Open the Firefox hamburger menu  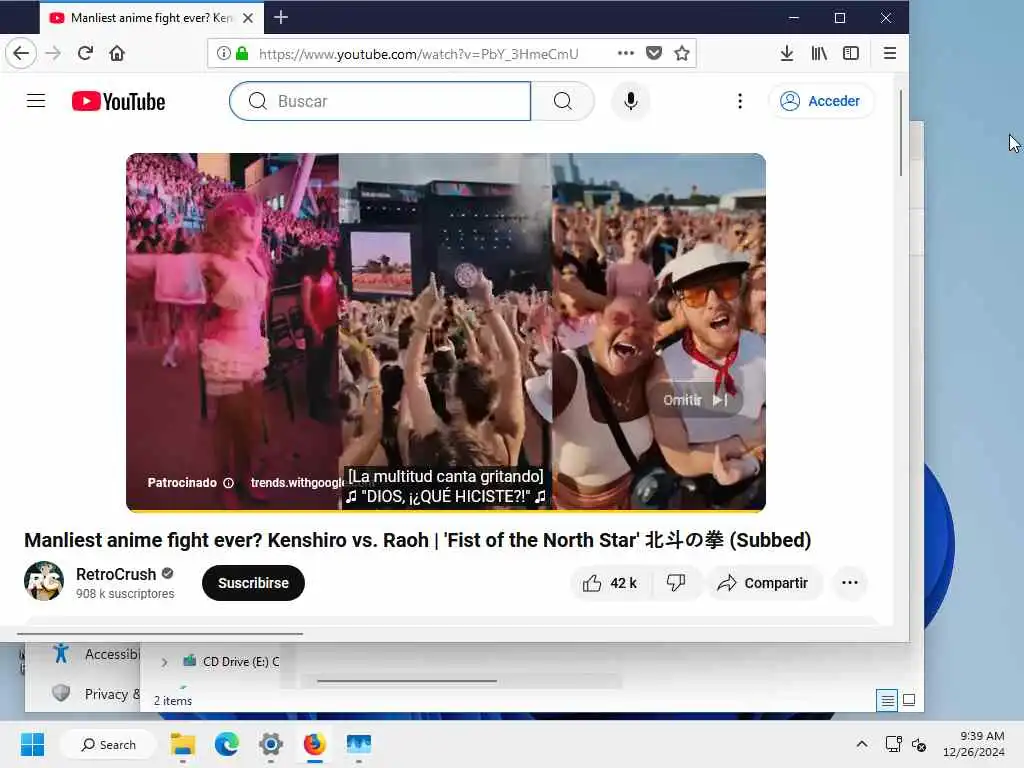click(889, 53)
